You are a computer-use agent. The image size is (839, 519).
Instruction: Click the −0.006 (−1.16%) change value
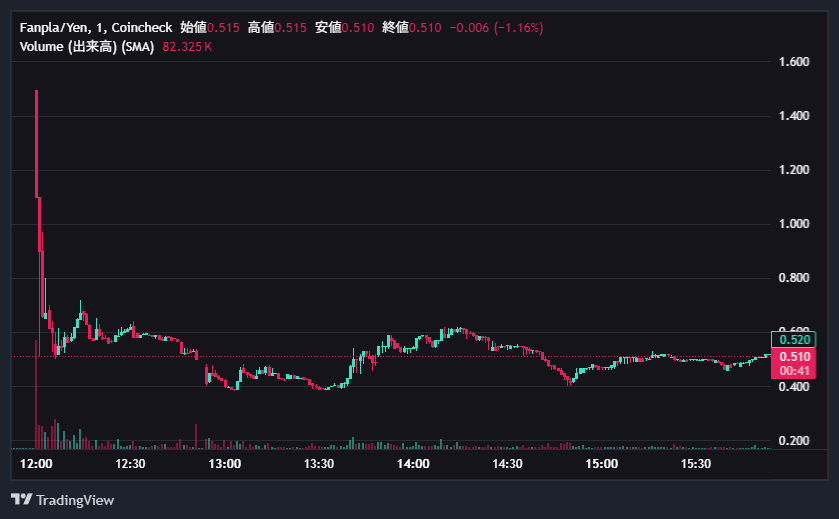coord(496,28)
